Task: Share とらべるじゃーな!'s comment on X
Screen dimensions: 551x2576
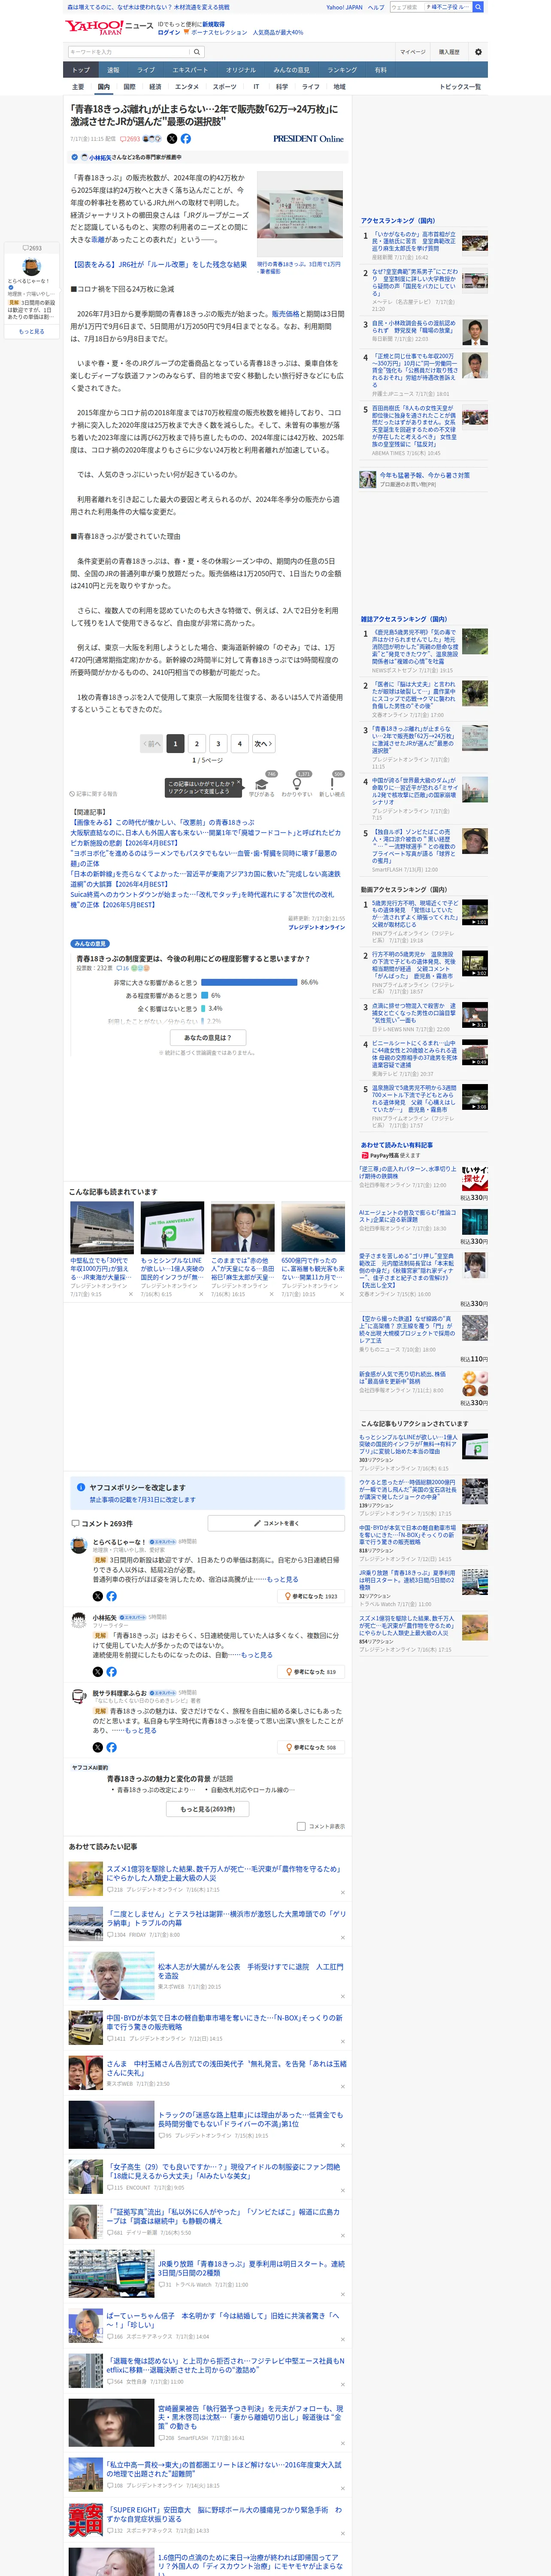Action: (x=97, y=1596)
